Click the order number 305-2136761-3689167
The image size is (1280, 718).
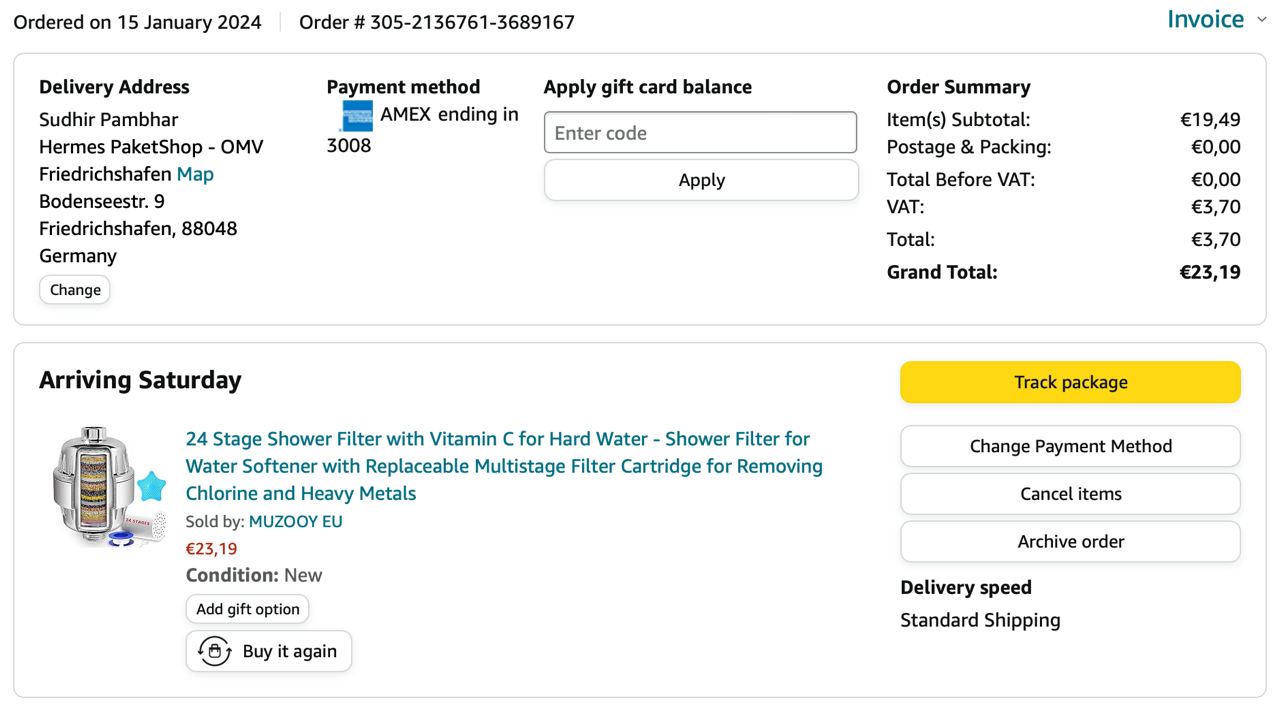coord(472,22)
